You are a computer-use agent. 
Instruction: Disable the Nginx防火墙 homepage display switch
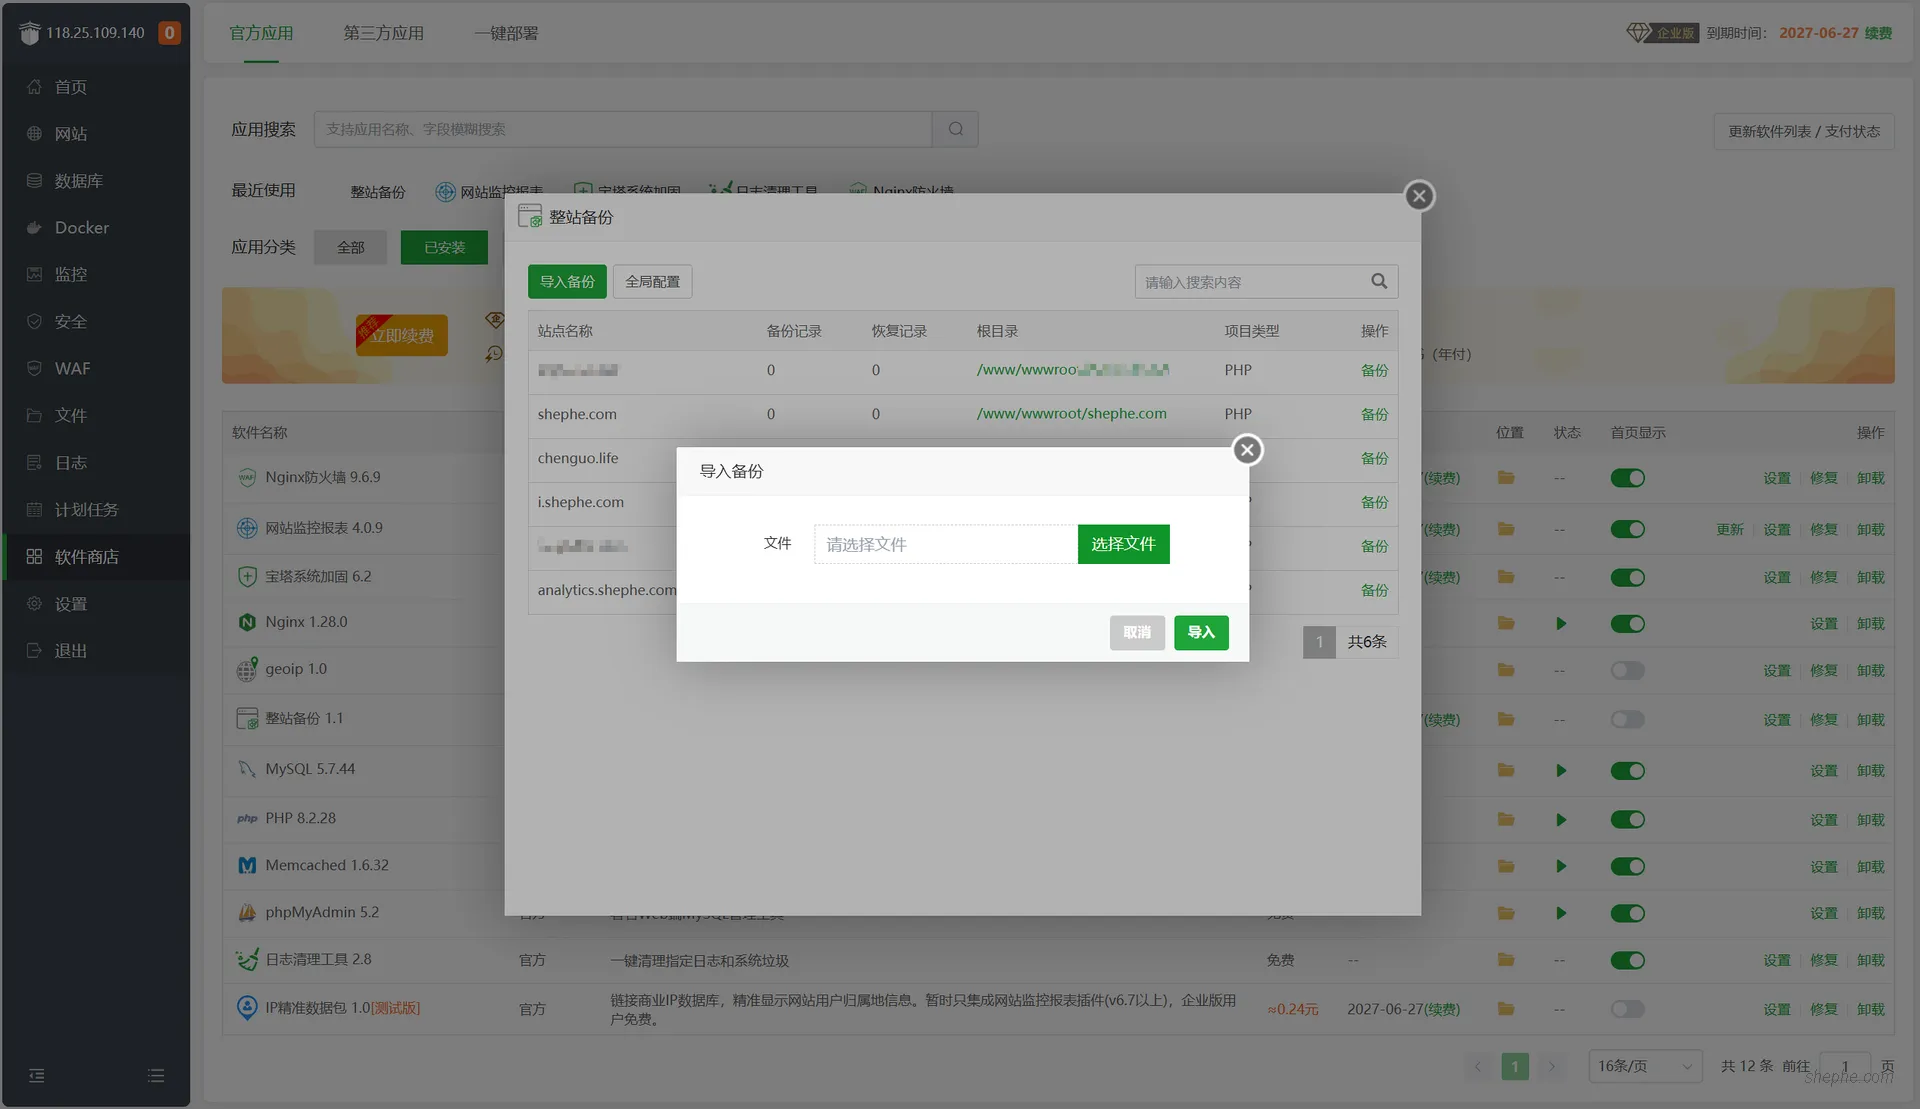click(x=1627, y=478)
